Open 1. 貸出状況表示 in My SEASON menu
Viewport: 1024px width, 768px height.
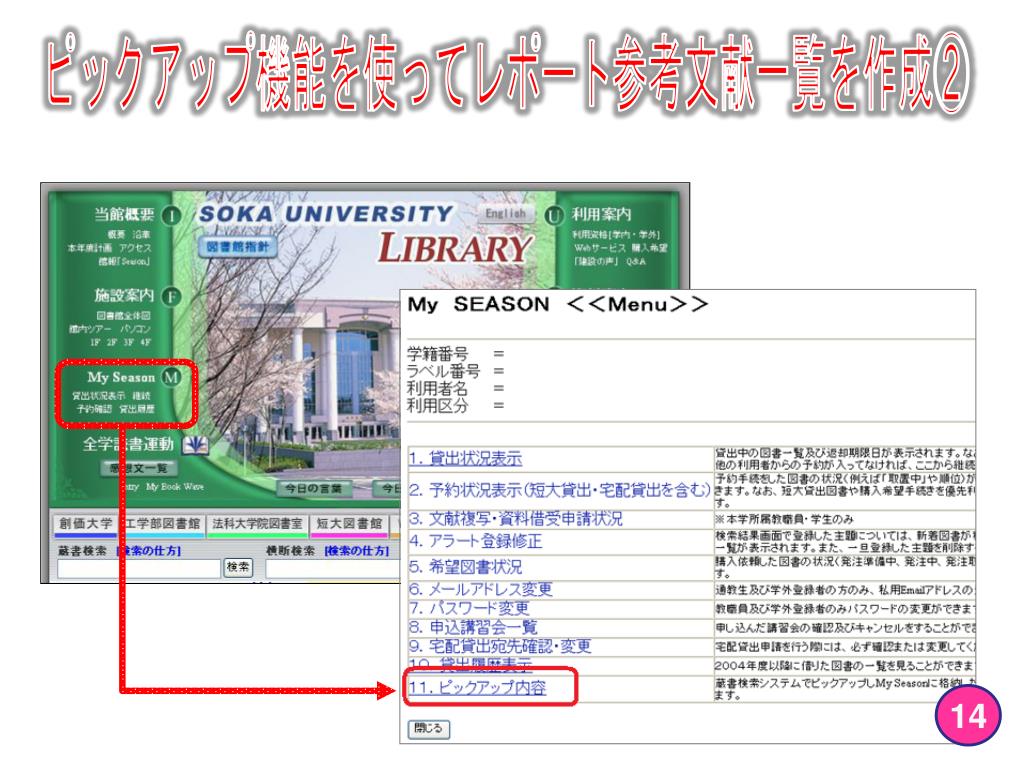click(466, 458)
